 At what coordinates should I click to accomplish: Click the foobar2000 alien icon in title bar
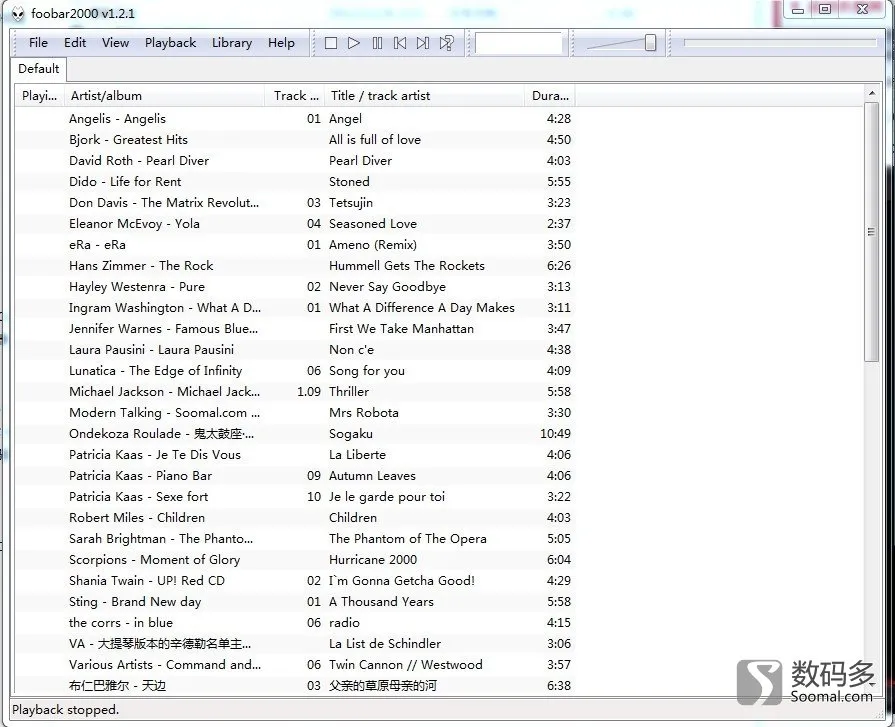point(18,14)
